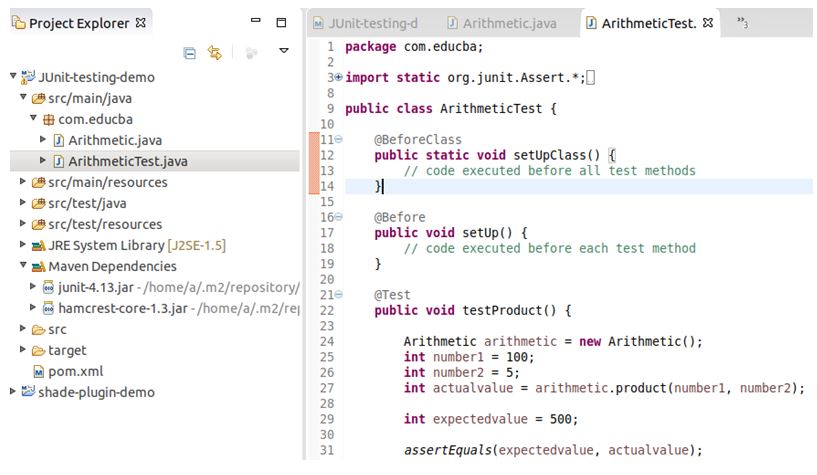Select the Project Explorer tab
Image resolution: width=817 pixels, height=475 pixels.
coord(79,23)
